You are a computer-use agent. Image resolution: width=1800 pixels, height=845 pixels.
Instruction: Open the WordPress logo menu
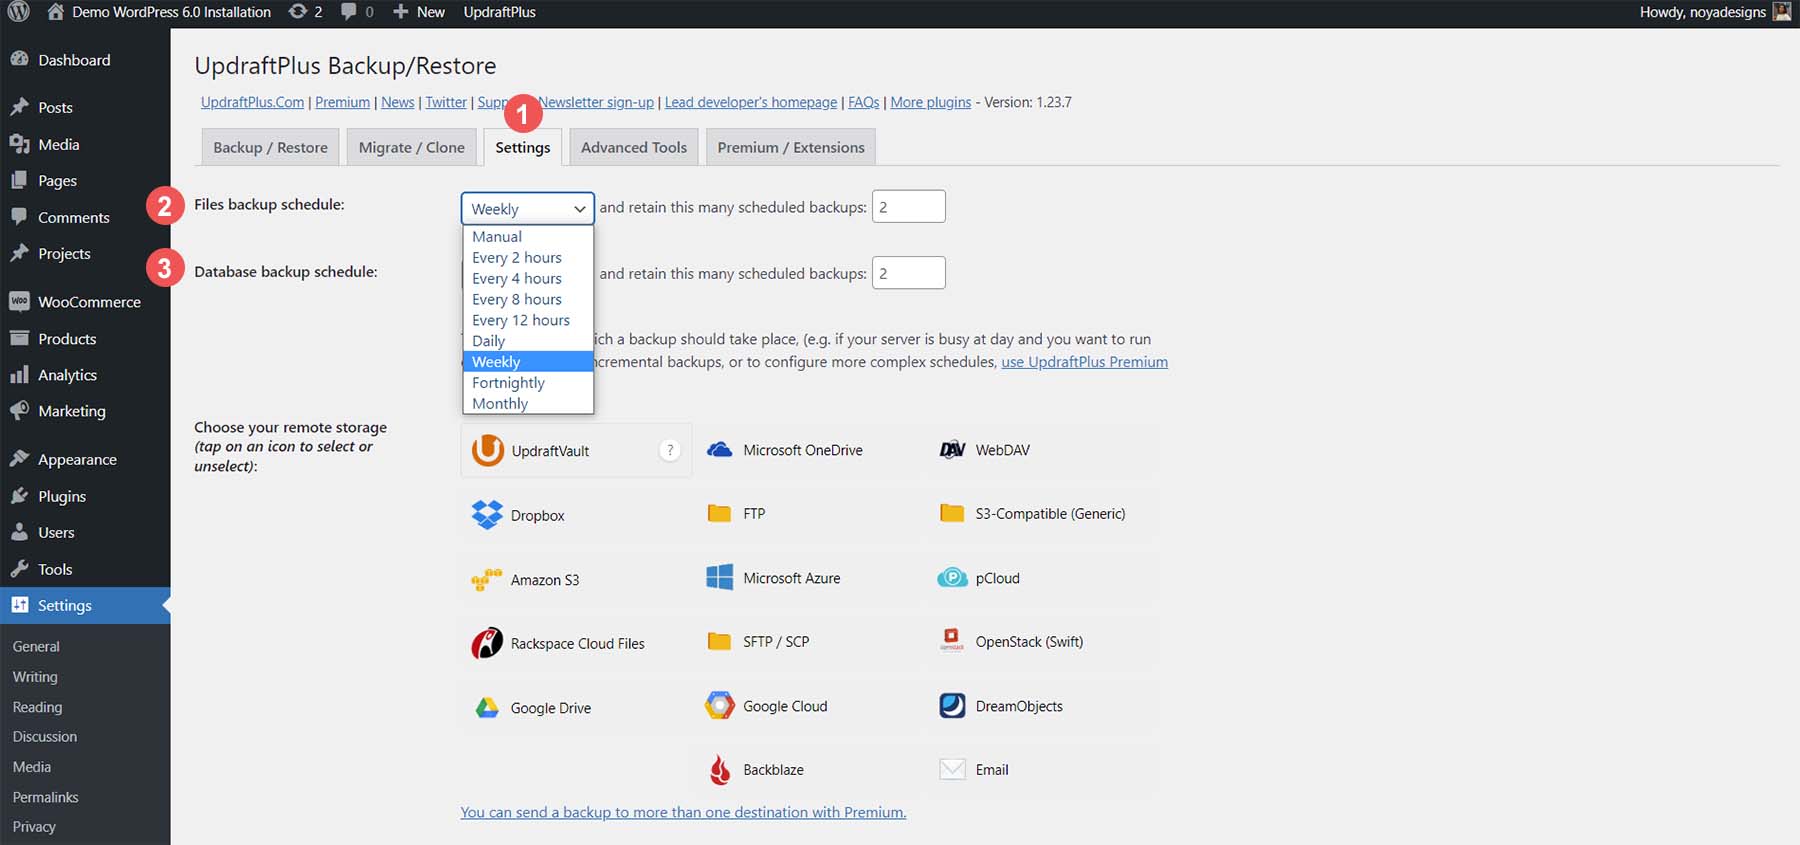(x=19, y=12)
